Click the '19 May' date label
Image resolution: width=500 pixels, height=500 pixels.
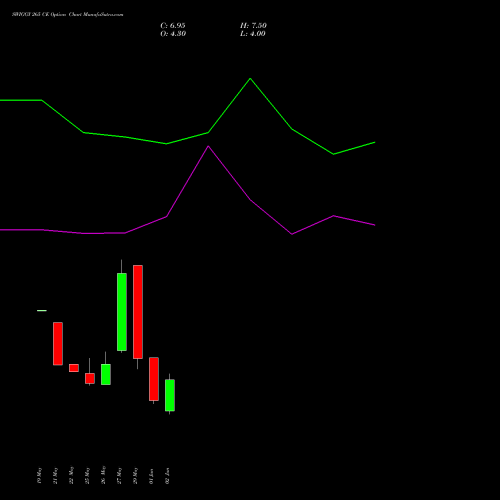coord(39,476)
